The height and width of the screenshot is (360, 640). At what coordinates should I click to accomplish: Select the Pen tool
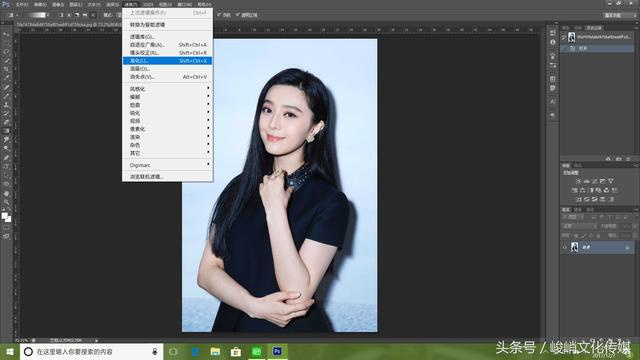pos(6,157)
